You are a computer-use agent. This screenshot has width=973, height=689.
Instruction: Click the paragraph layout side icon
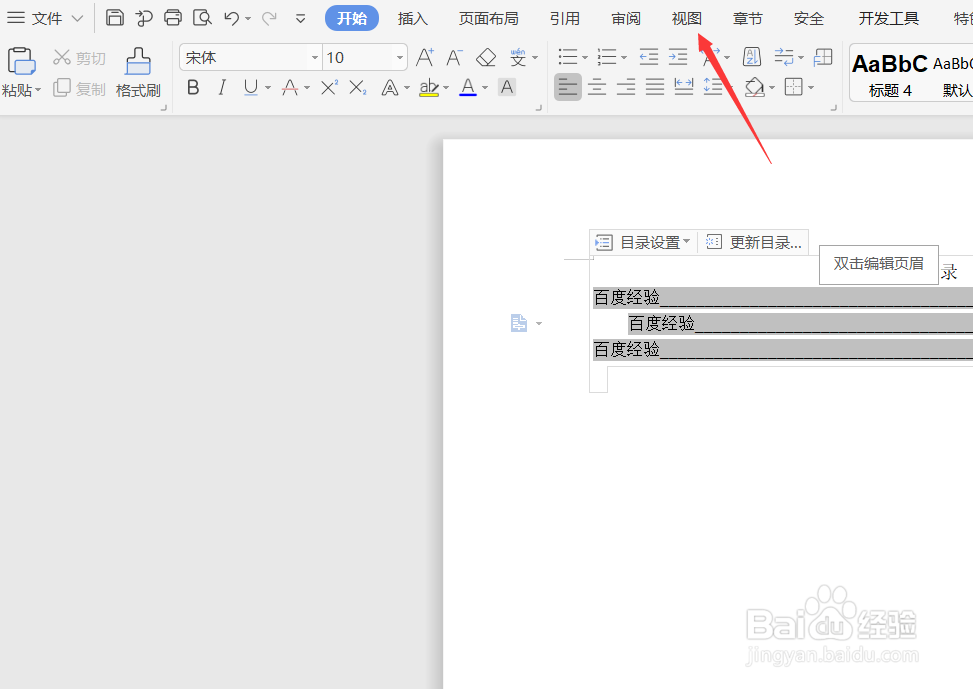click(519, 323)
